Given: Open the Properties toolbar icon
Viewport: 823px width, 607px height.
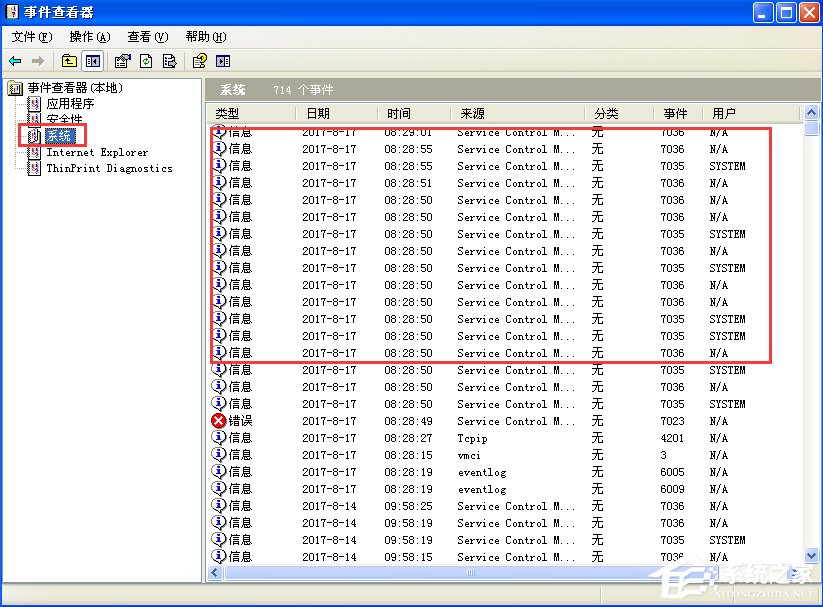Looking at the screenshot, I should tap(122, 61).
